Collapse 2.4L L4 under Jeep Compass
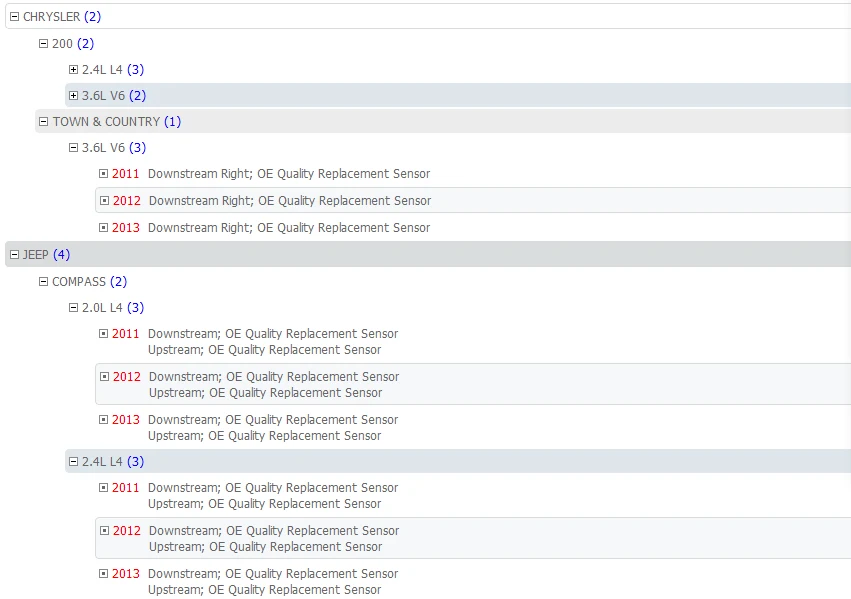Screen dimensions: 851x599 point(73,462)
